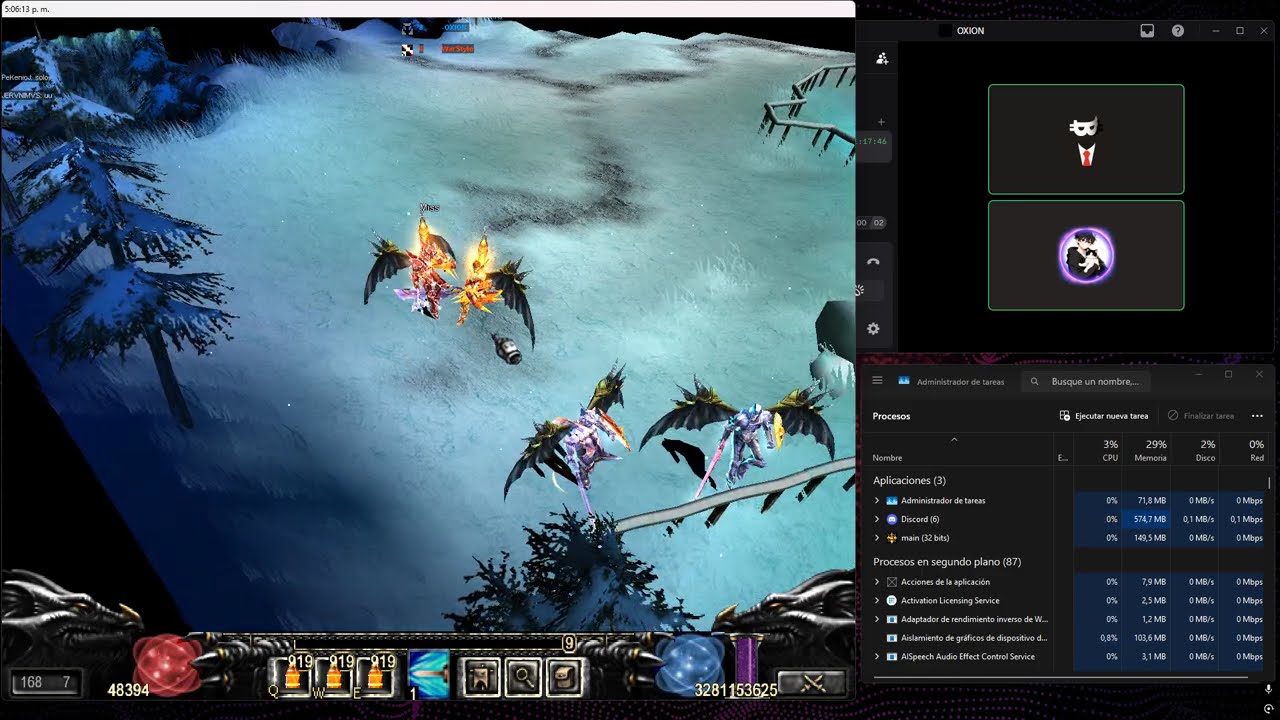Image resolution: width=1280 pixels, height=720 pixels.
Task: Select the masked suit avatar call tile
Action: point(1086,139)
